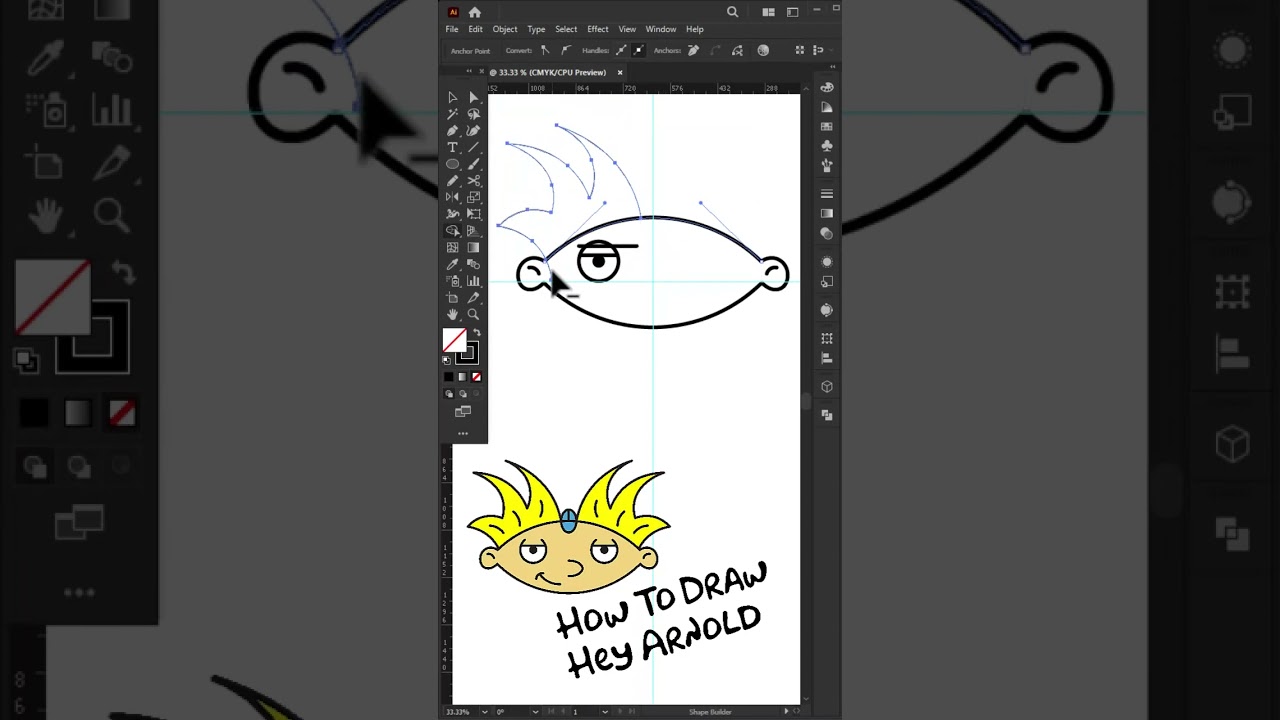Swap fill and stroke arrows

478,332
